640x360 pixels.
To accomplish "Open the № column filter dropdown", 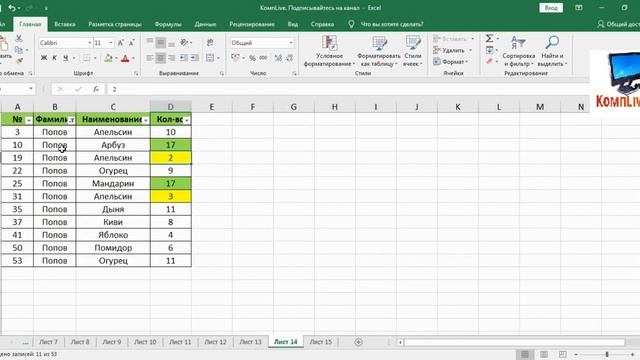I will 29,120.
